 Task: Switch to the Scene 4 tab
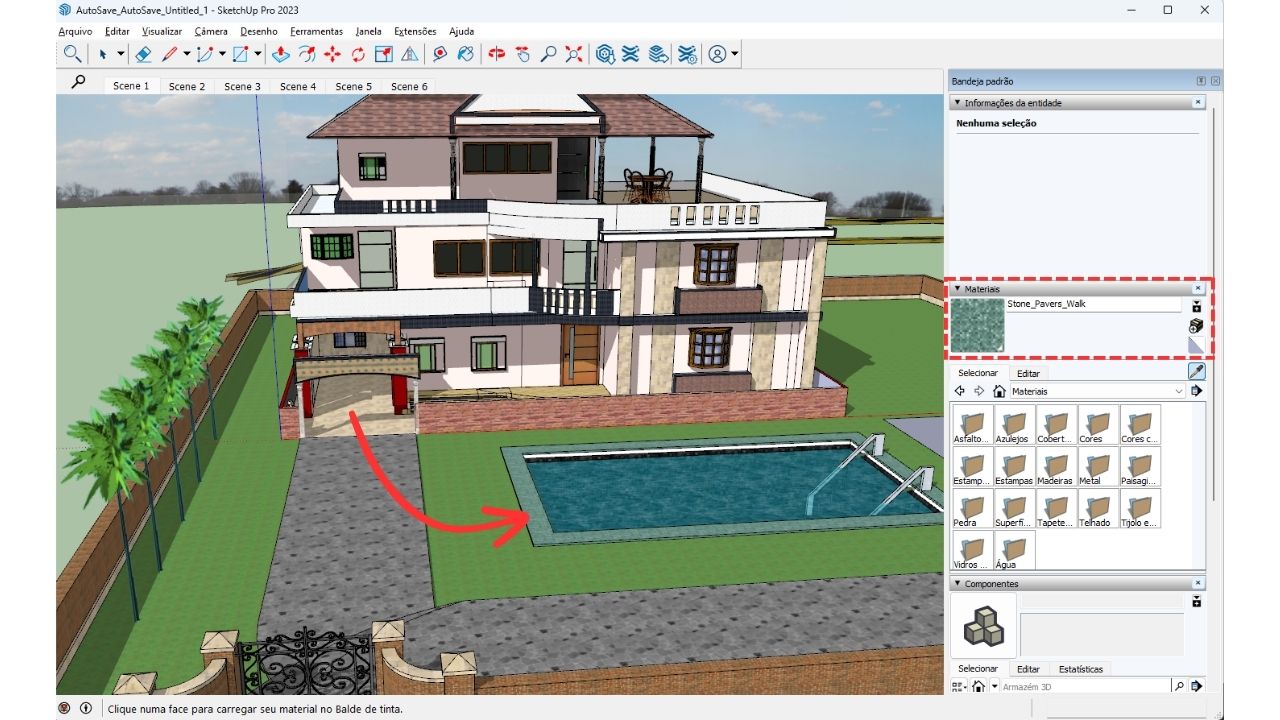(298, 86)
